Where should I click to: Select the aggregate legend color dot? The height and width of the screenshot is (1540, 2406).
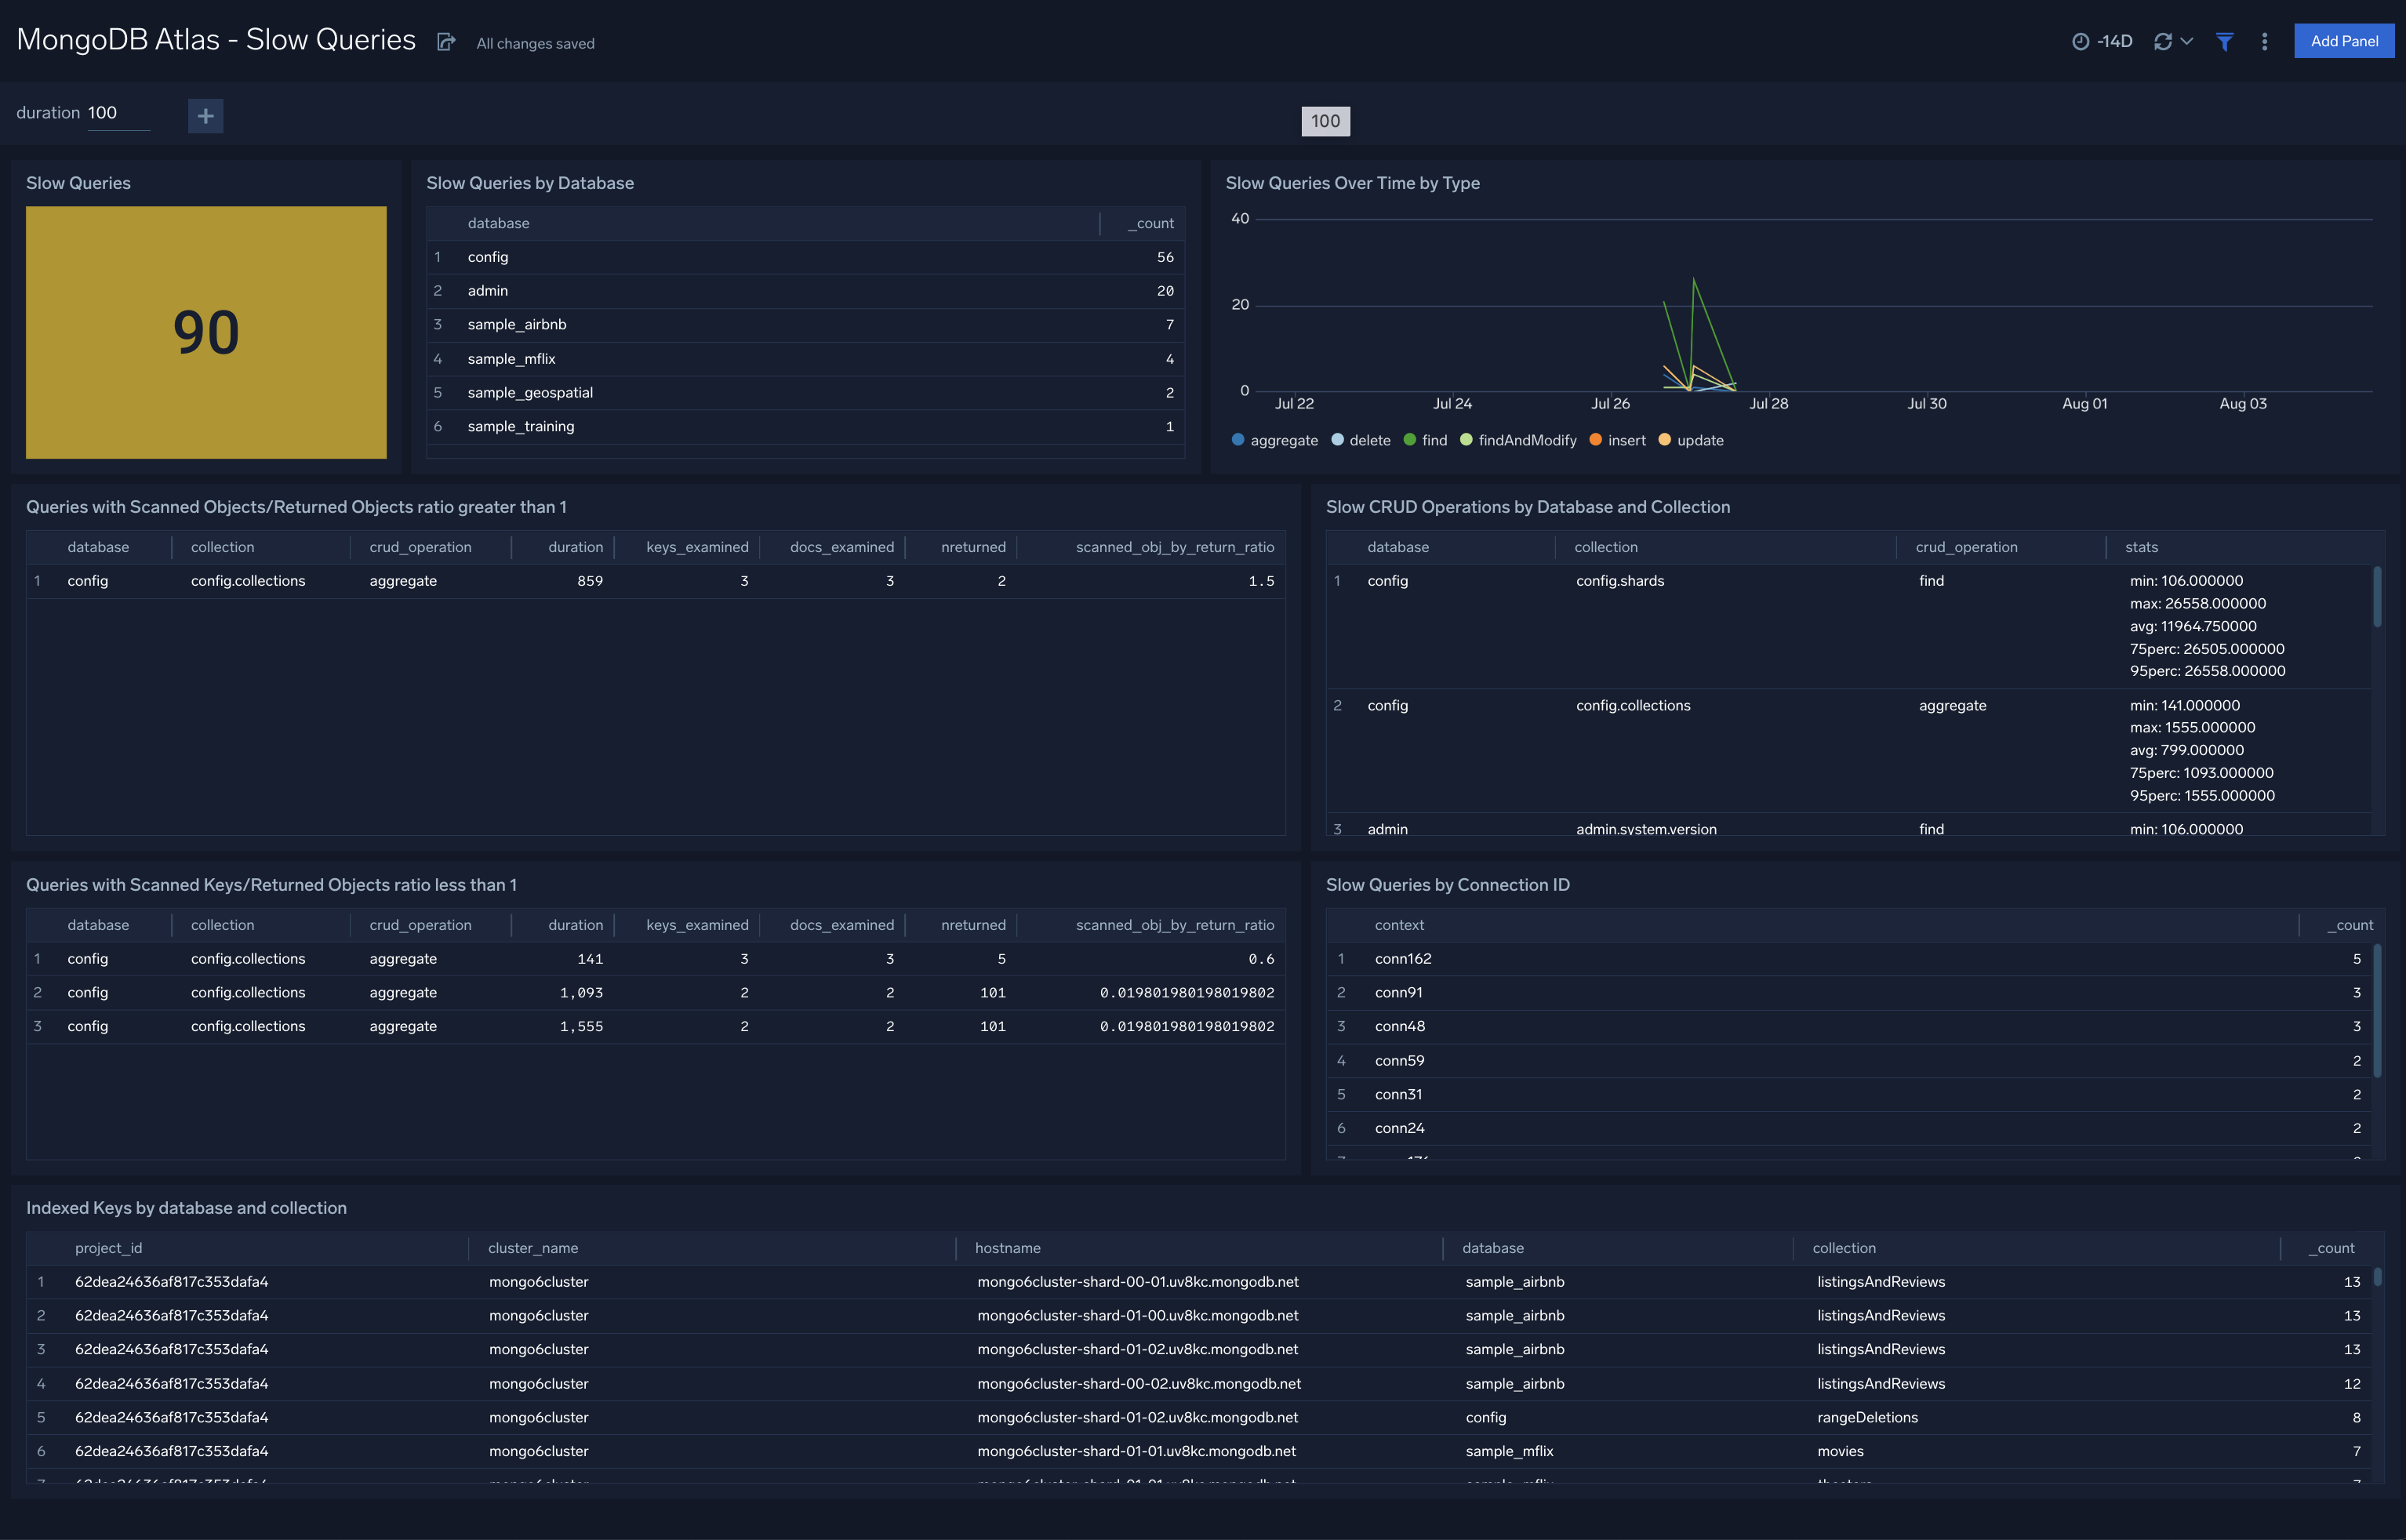click(1238, 440)
